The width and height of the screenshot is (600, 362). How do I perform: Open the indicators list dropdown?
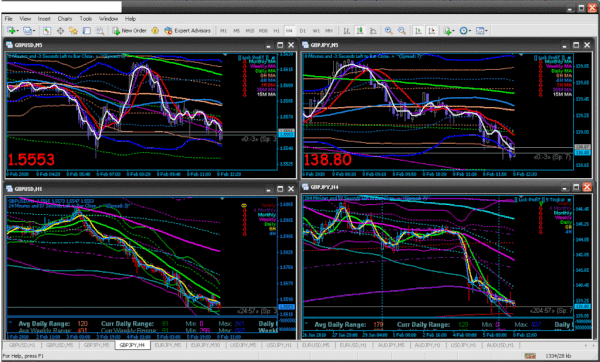tap(448, 31)
